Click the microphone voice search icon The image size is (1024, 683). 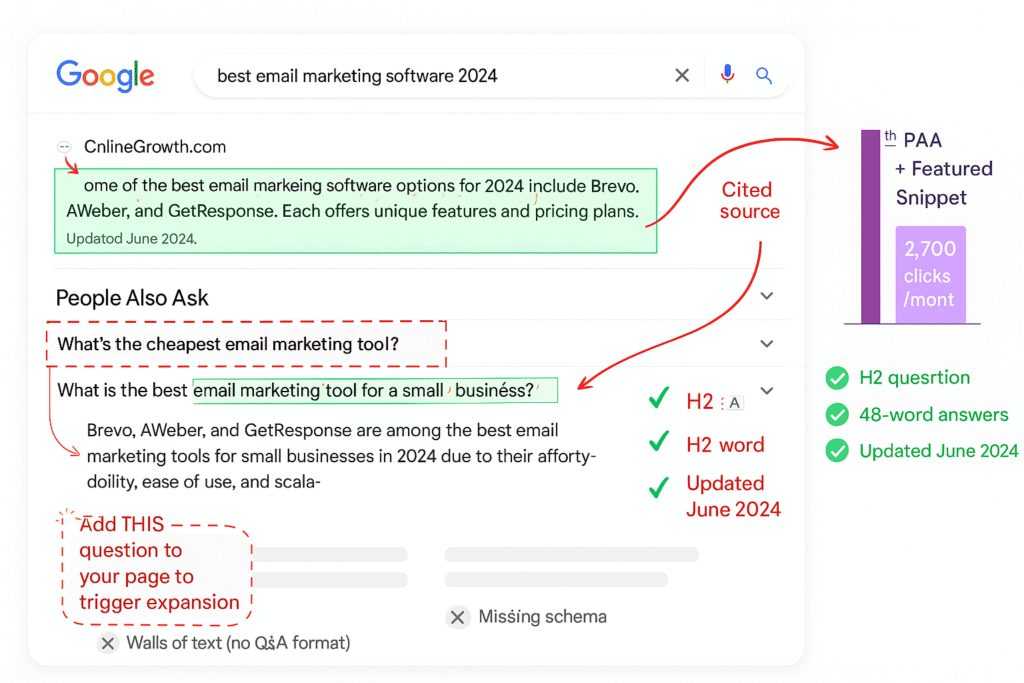[727, 75]
